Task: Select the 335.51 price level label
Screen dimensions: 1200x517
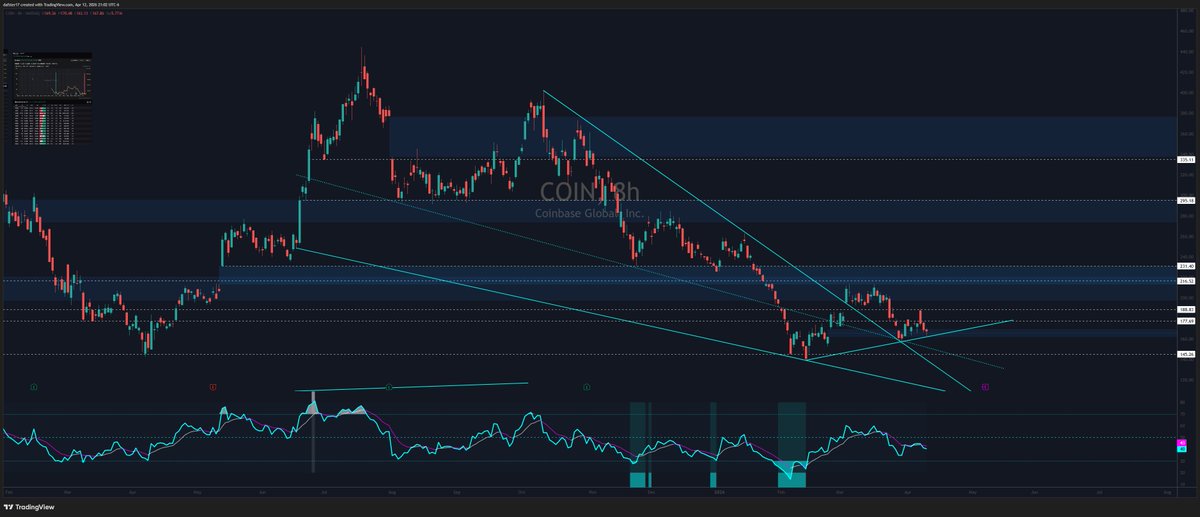Action: (1188, 159)
